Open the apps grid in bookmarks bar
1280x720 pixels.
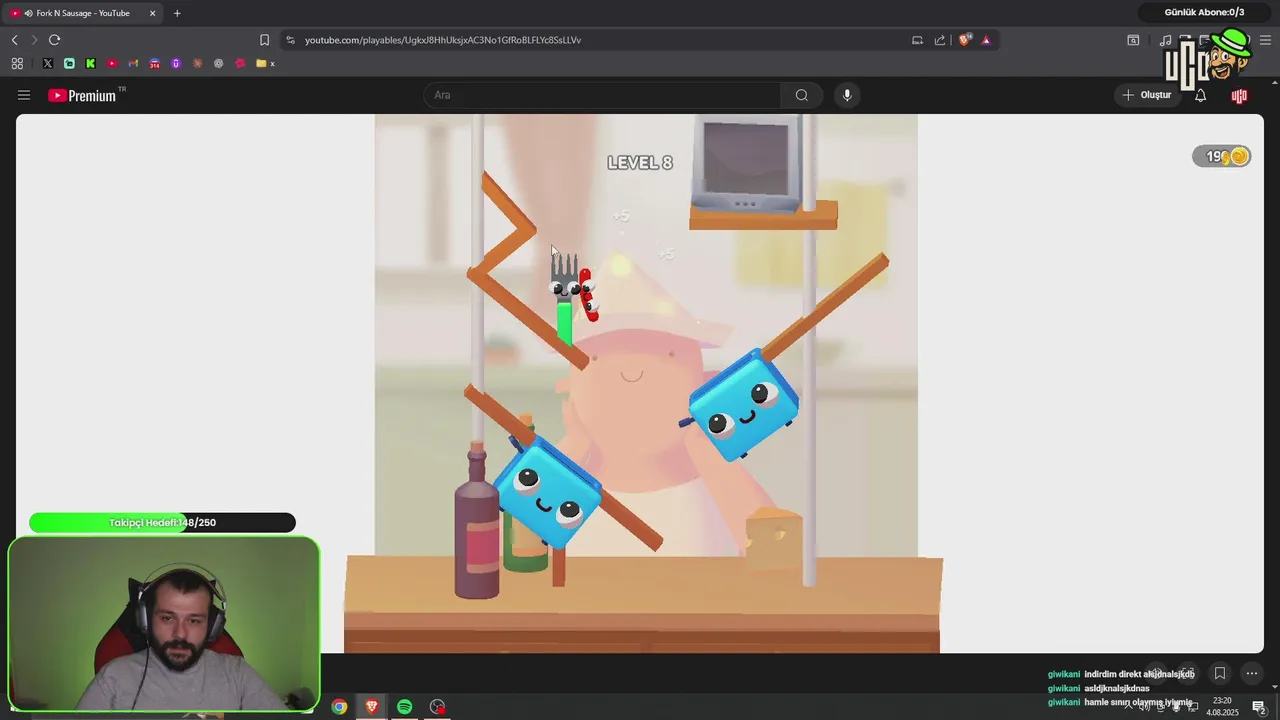click(x=17, y=63)
